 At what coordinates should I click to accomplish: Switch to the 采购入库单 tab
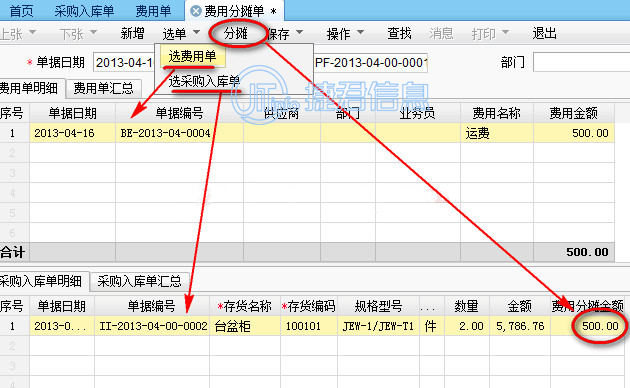point(84,11)
